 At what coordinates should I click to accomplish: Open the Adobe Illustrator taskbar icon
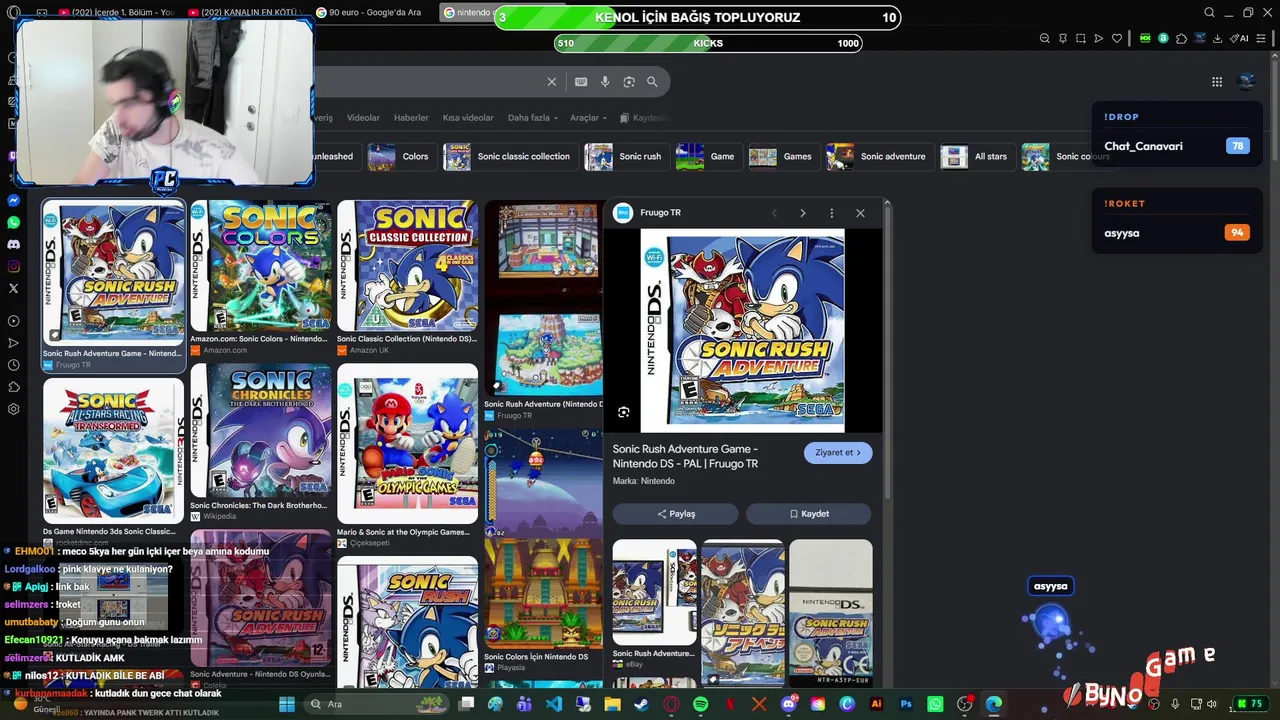[877, 704]
